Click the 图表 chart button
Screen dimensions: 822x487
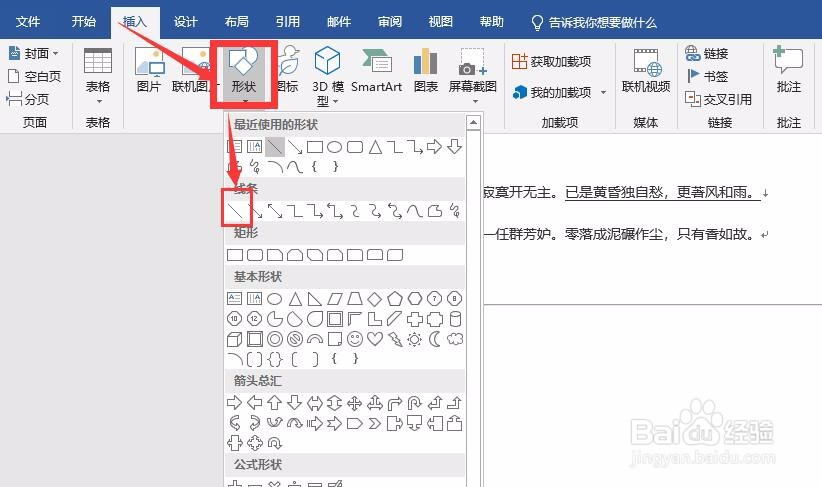[426, 70]
